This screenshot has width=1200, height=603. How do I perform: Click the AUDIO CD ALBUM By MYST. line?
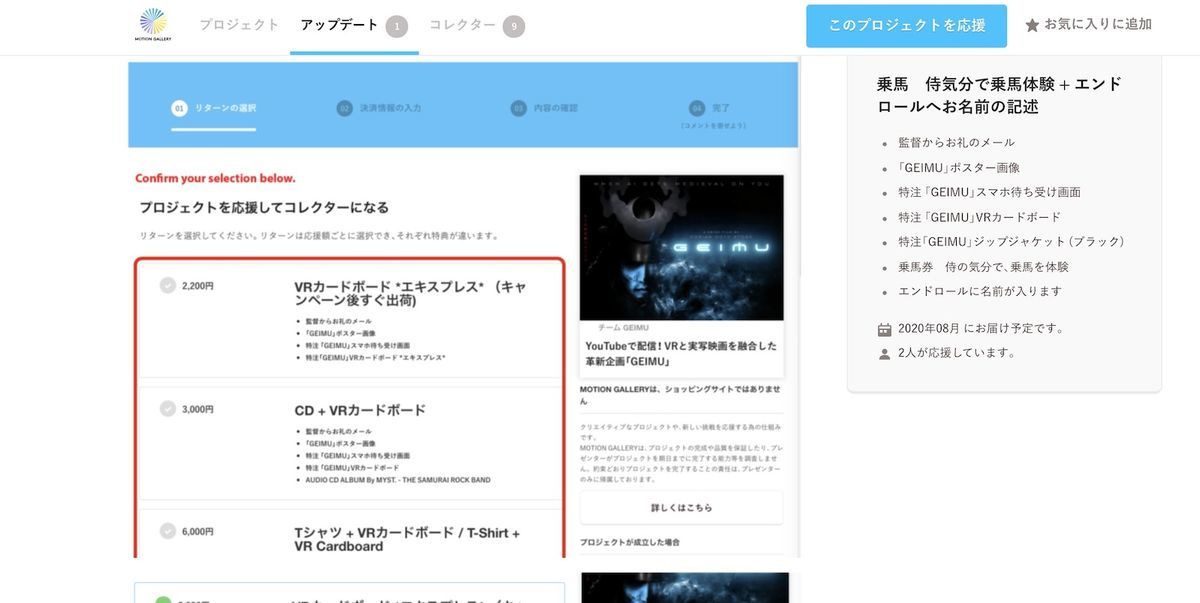pyautogui.click(x=398, y=480)
